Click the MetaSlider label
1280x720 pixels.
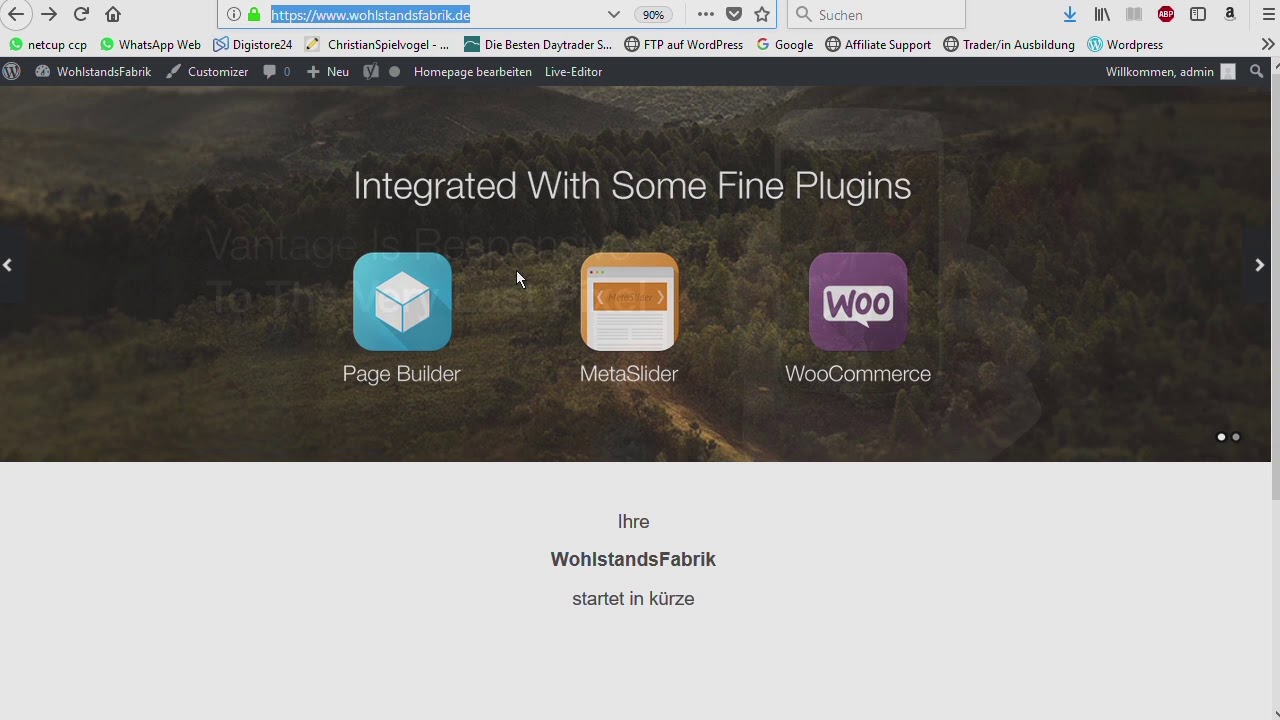point(629,374)
